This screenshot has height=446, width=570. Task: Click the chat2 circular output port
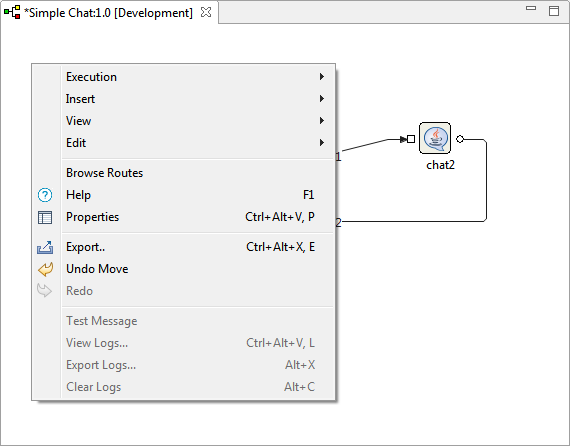click(460, 139)
